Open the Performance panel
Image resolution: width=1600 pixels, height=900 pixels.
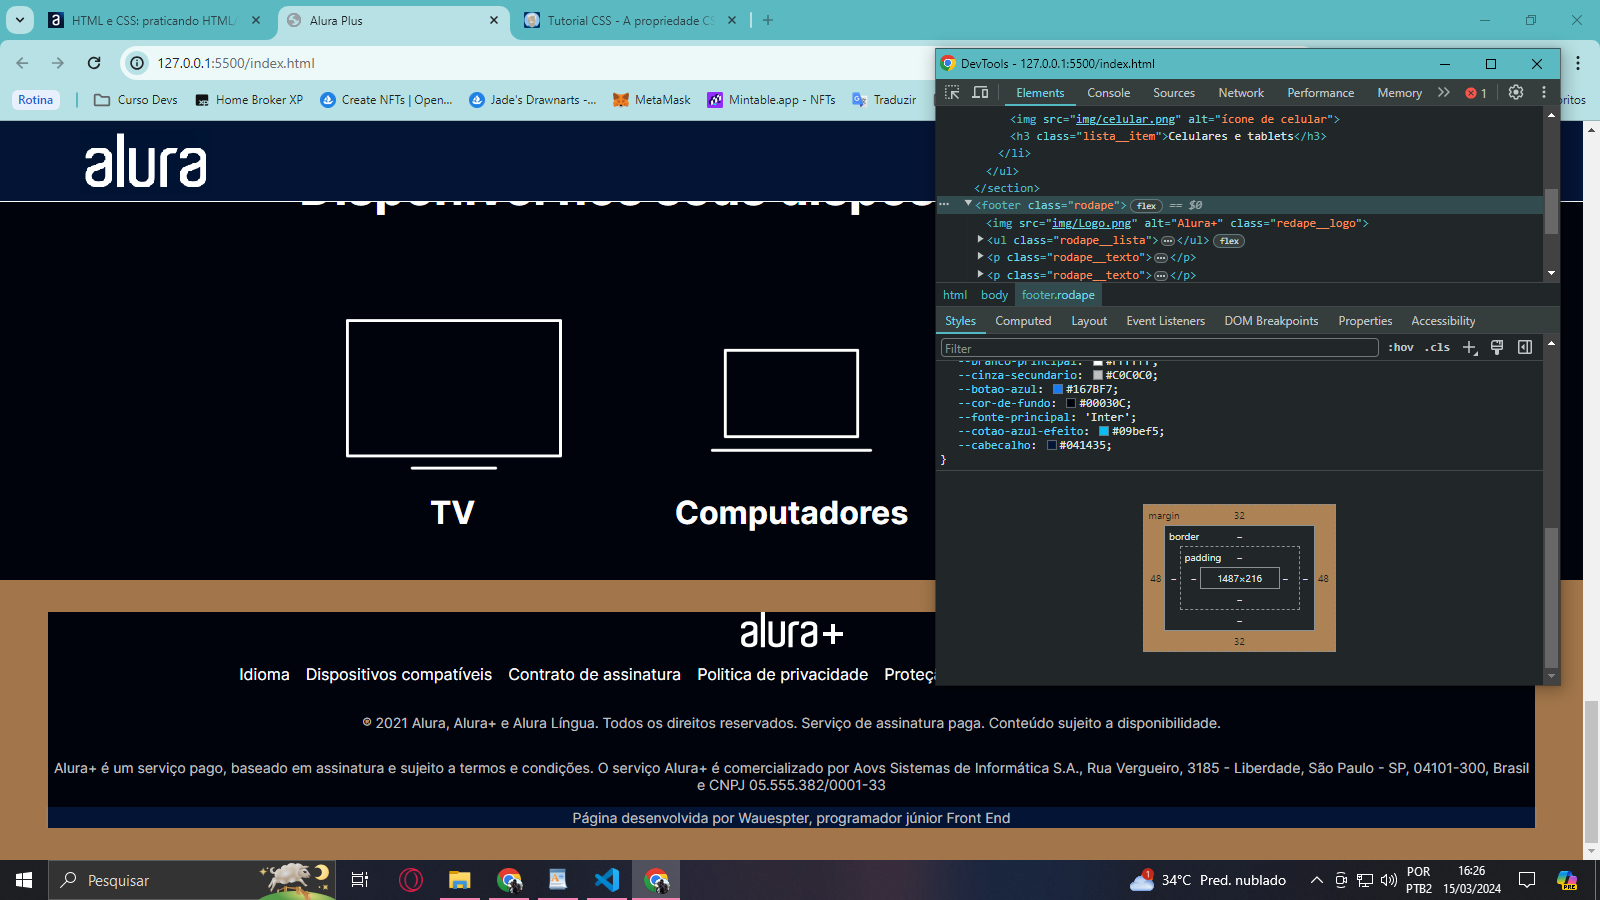click(x=1320, y=93)
